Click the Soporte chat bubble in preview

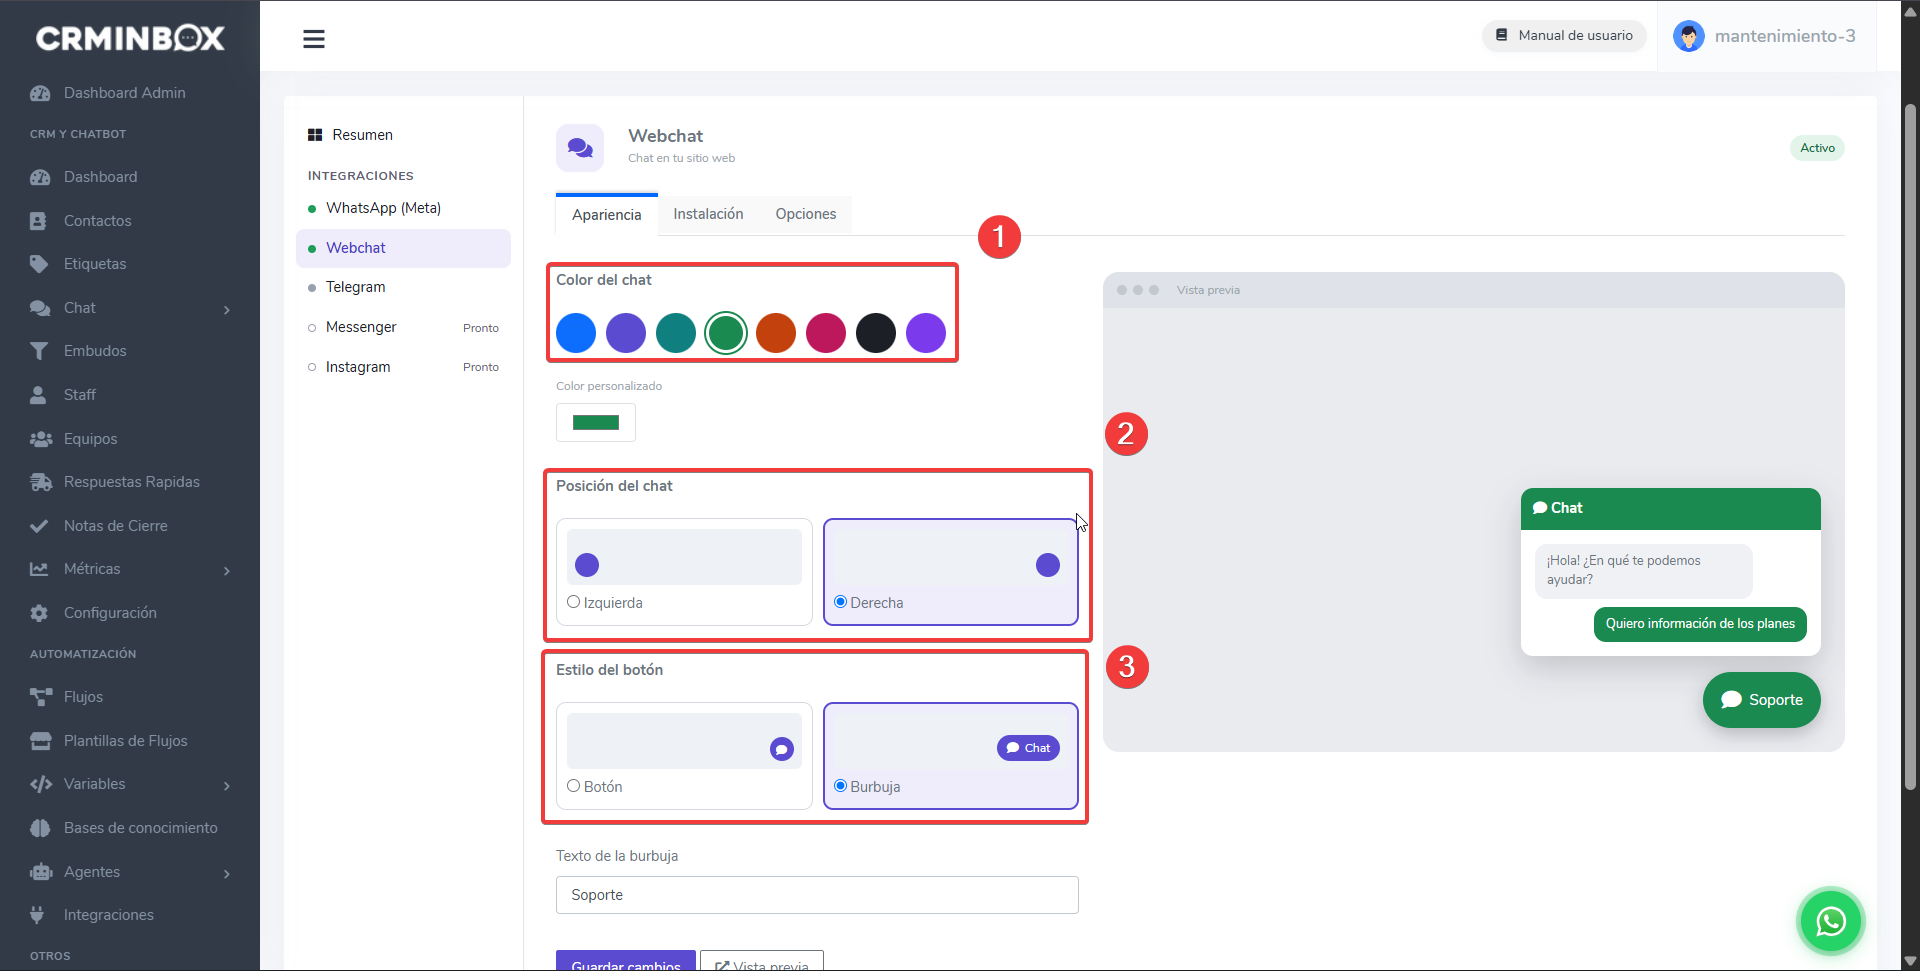1761,700
